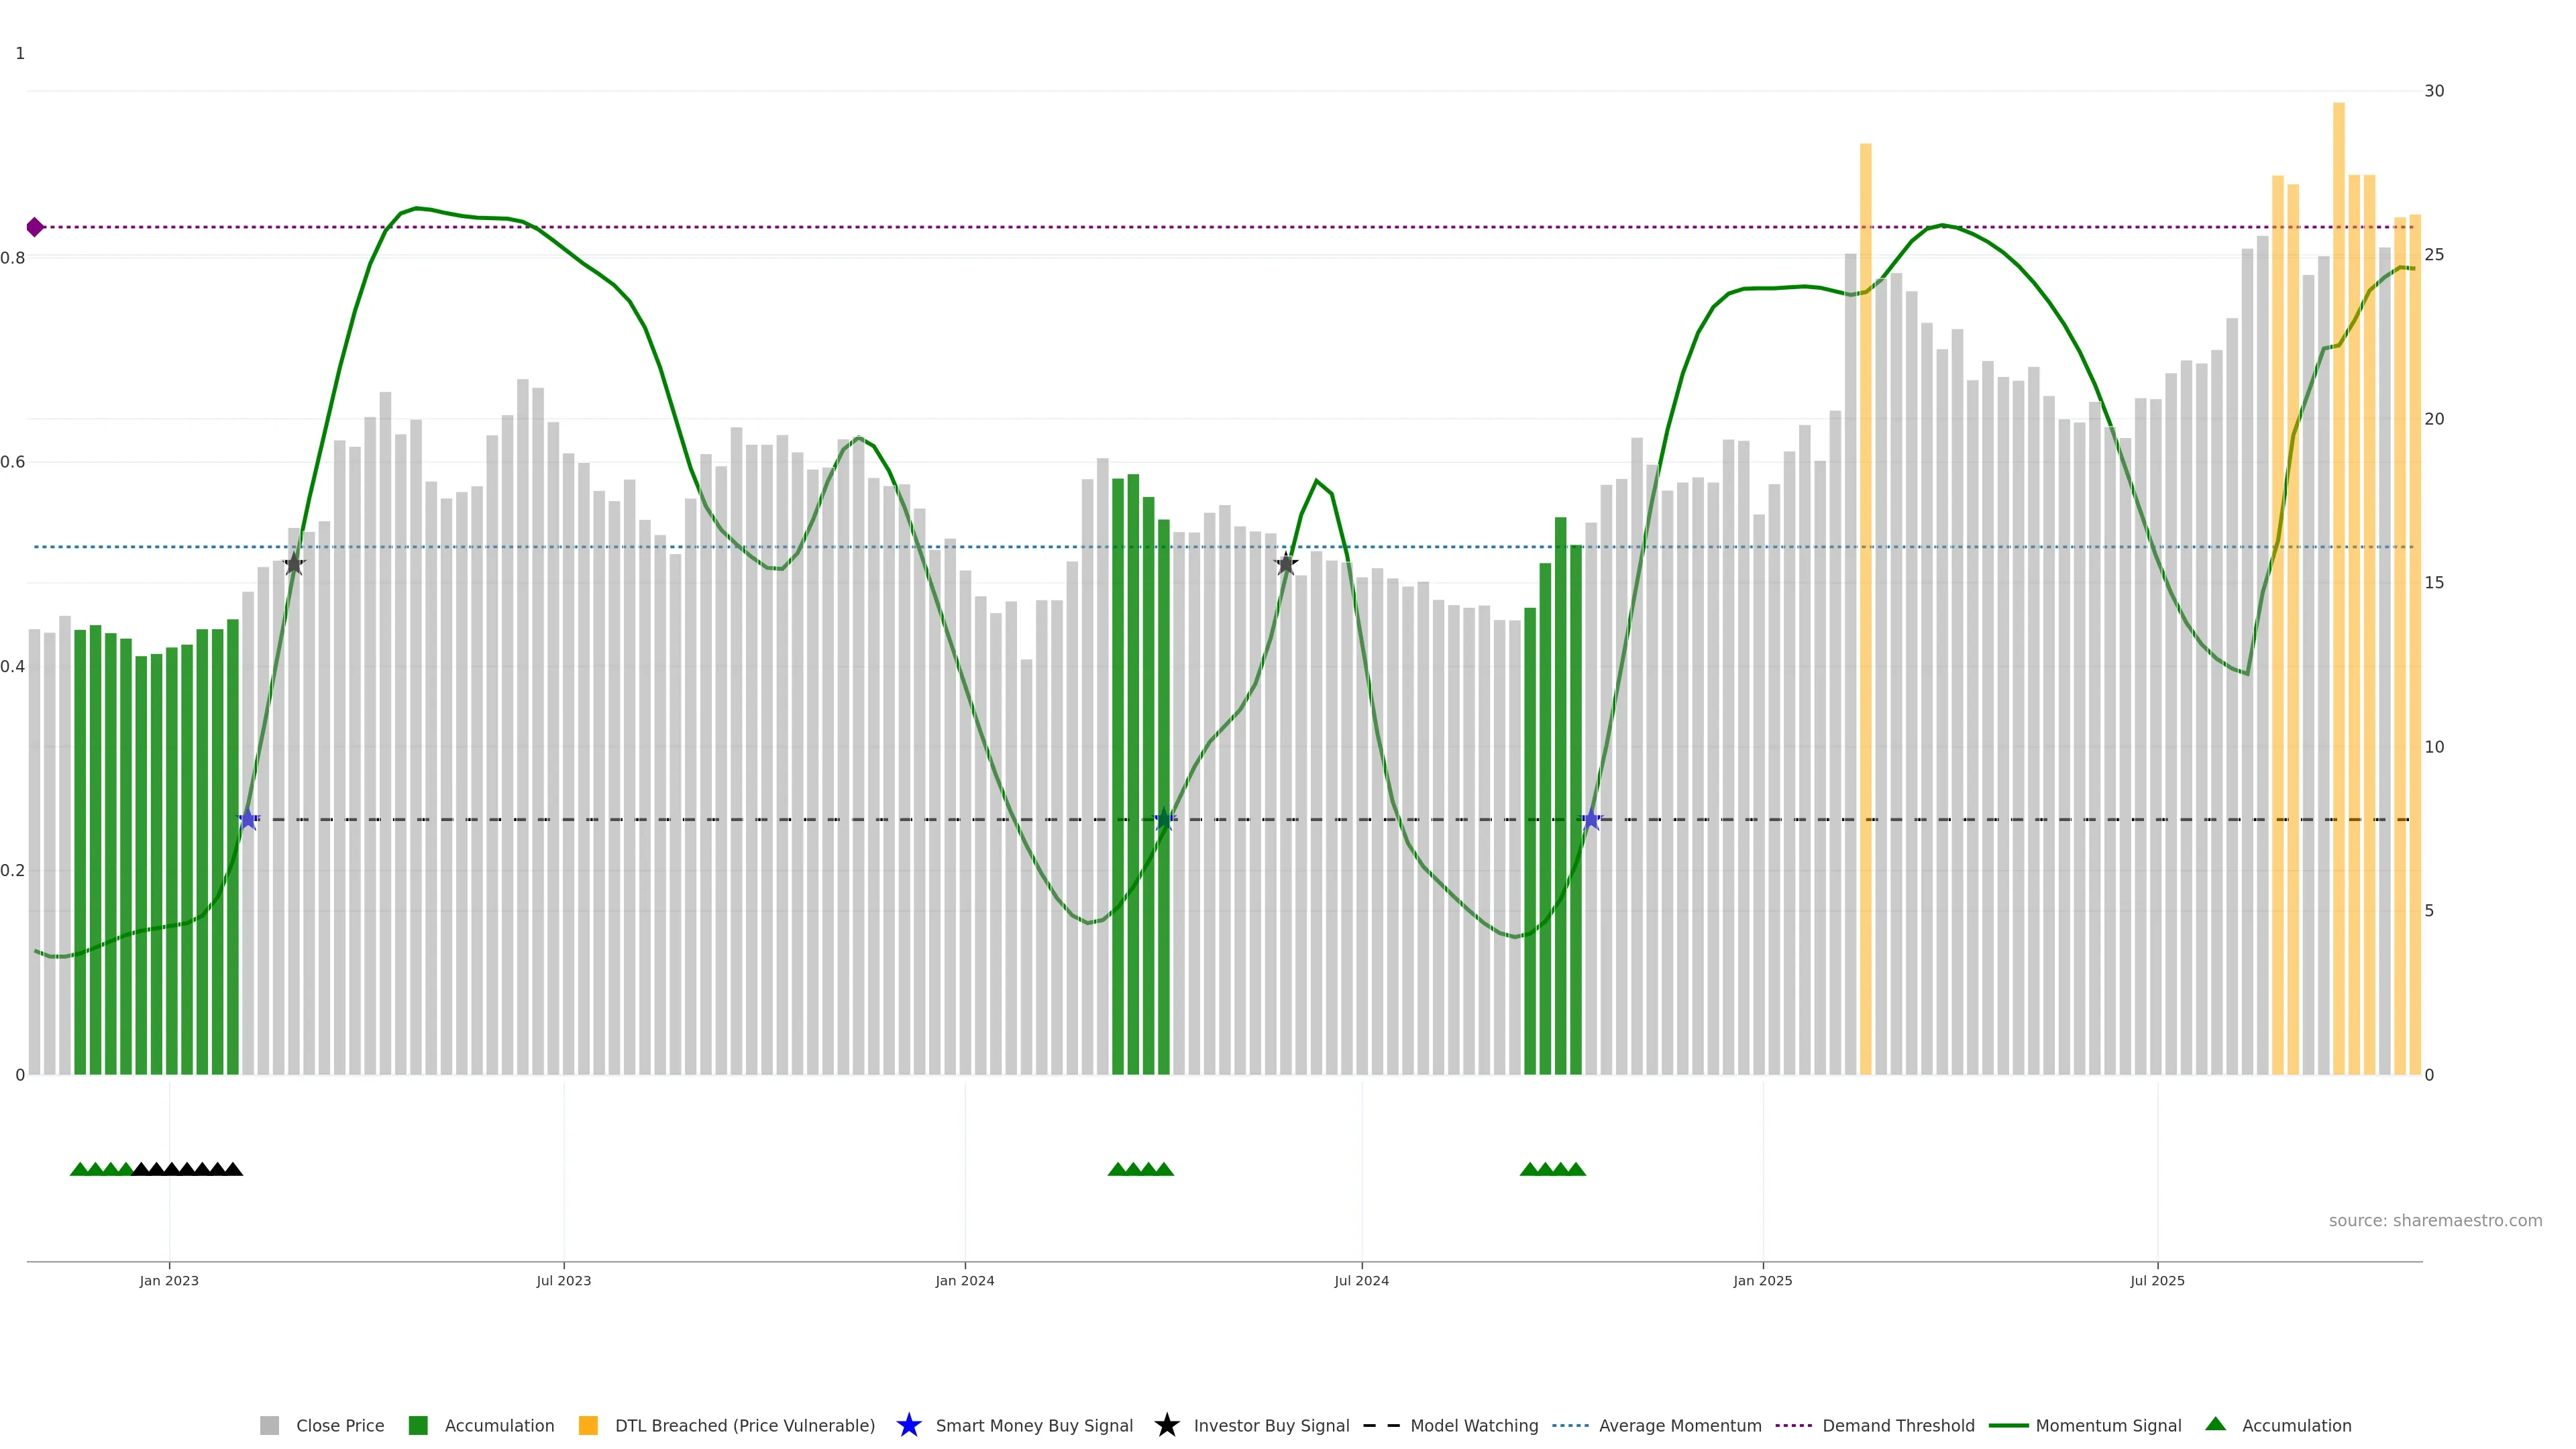Toggle DTL Breached (Price Vulnerable) legend entry
This screenshot has width=2576, height=1449.
click(x=744, y=1425)
